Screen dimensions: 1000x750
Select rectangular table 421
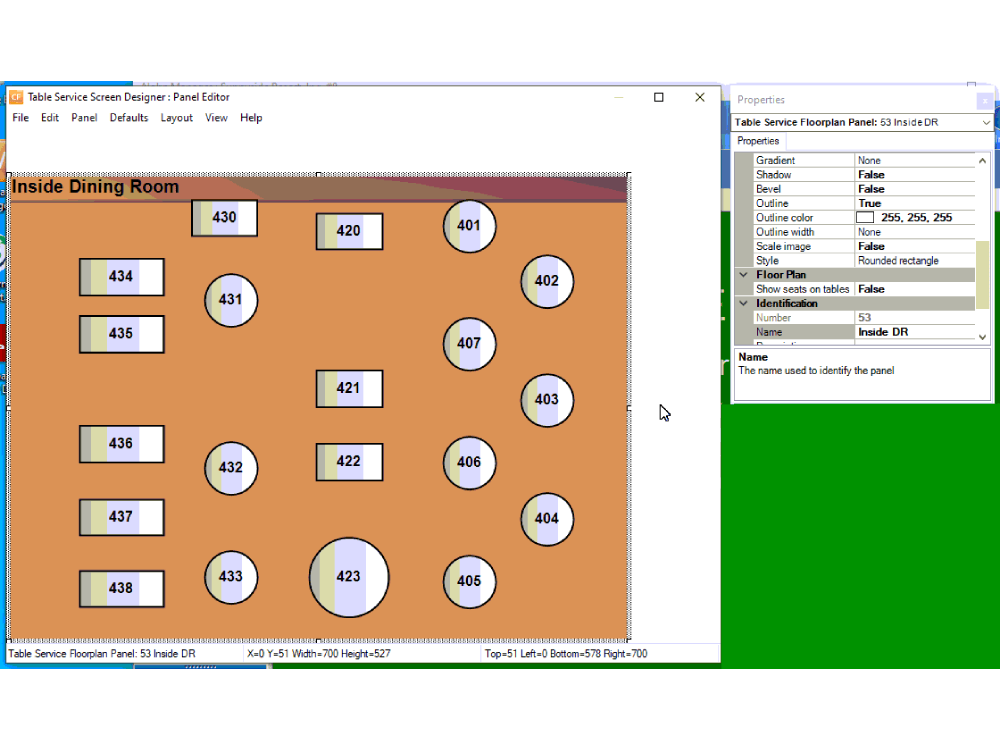pyautogui.click(x=349, y=388)
